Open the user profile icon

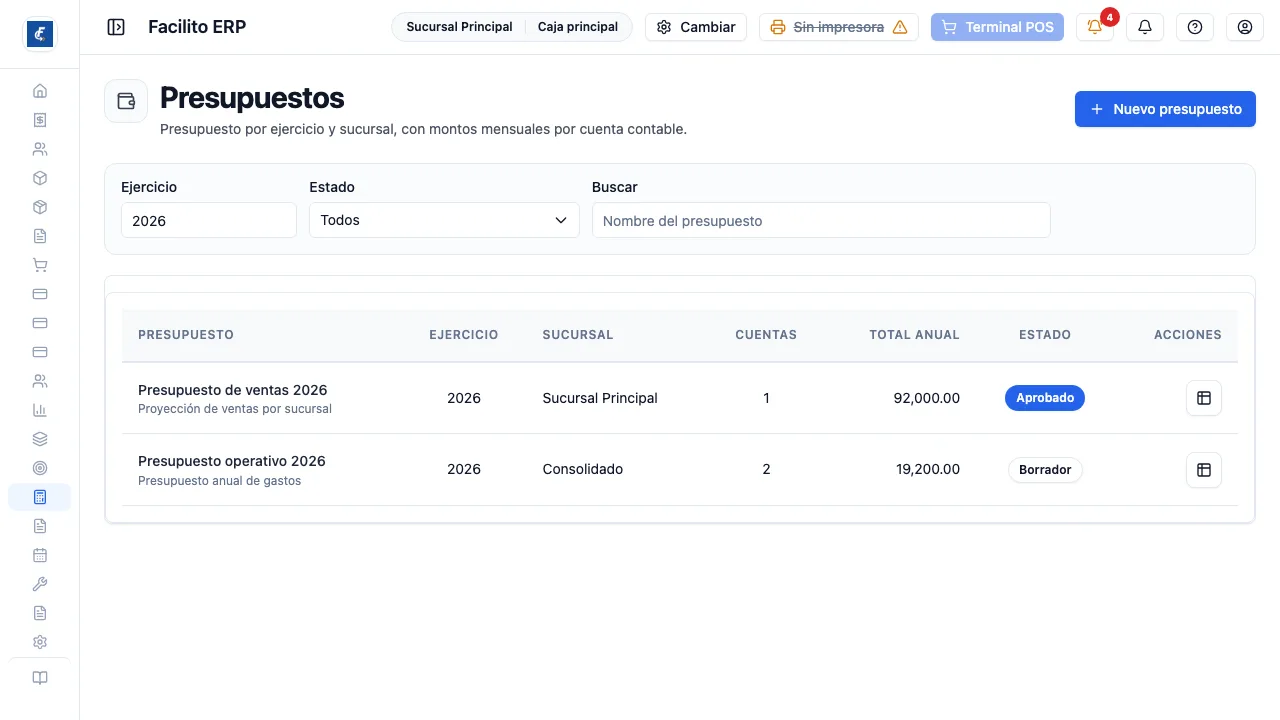(x=1245, y=27)
